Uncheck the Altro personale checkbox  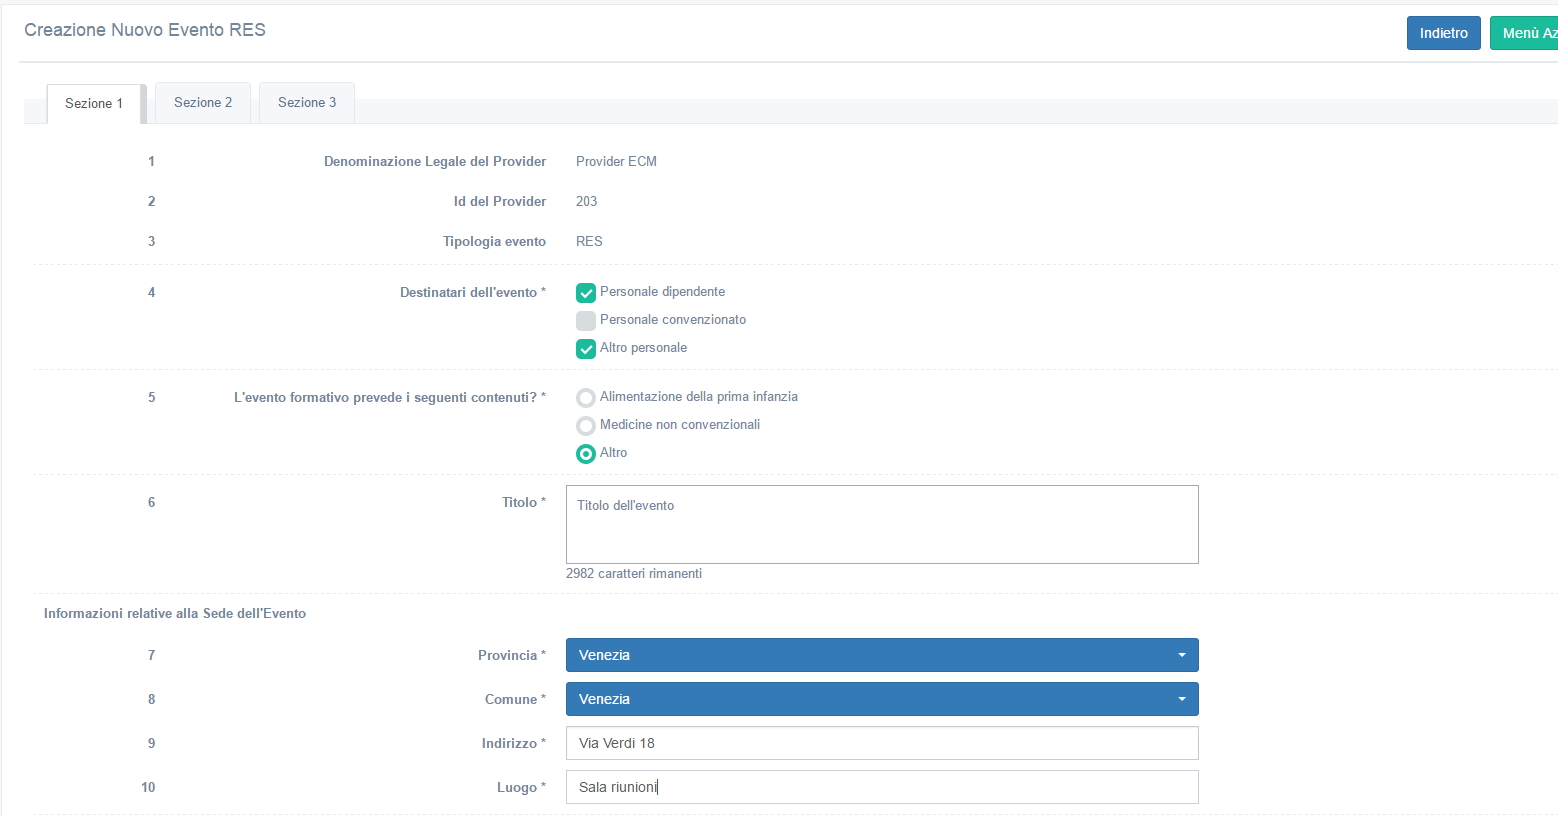pyautogui.click(x=586, y=349)
